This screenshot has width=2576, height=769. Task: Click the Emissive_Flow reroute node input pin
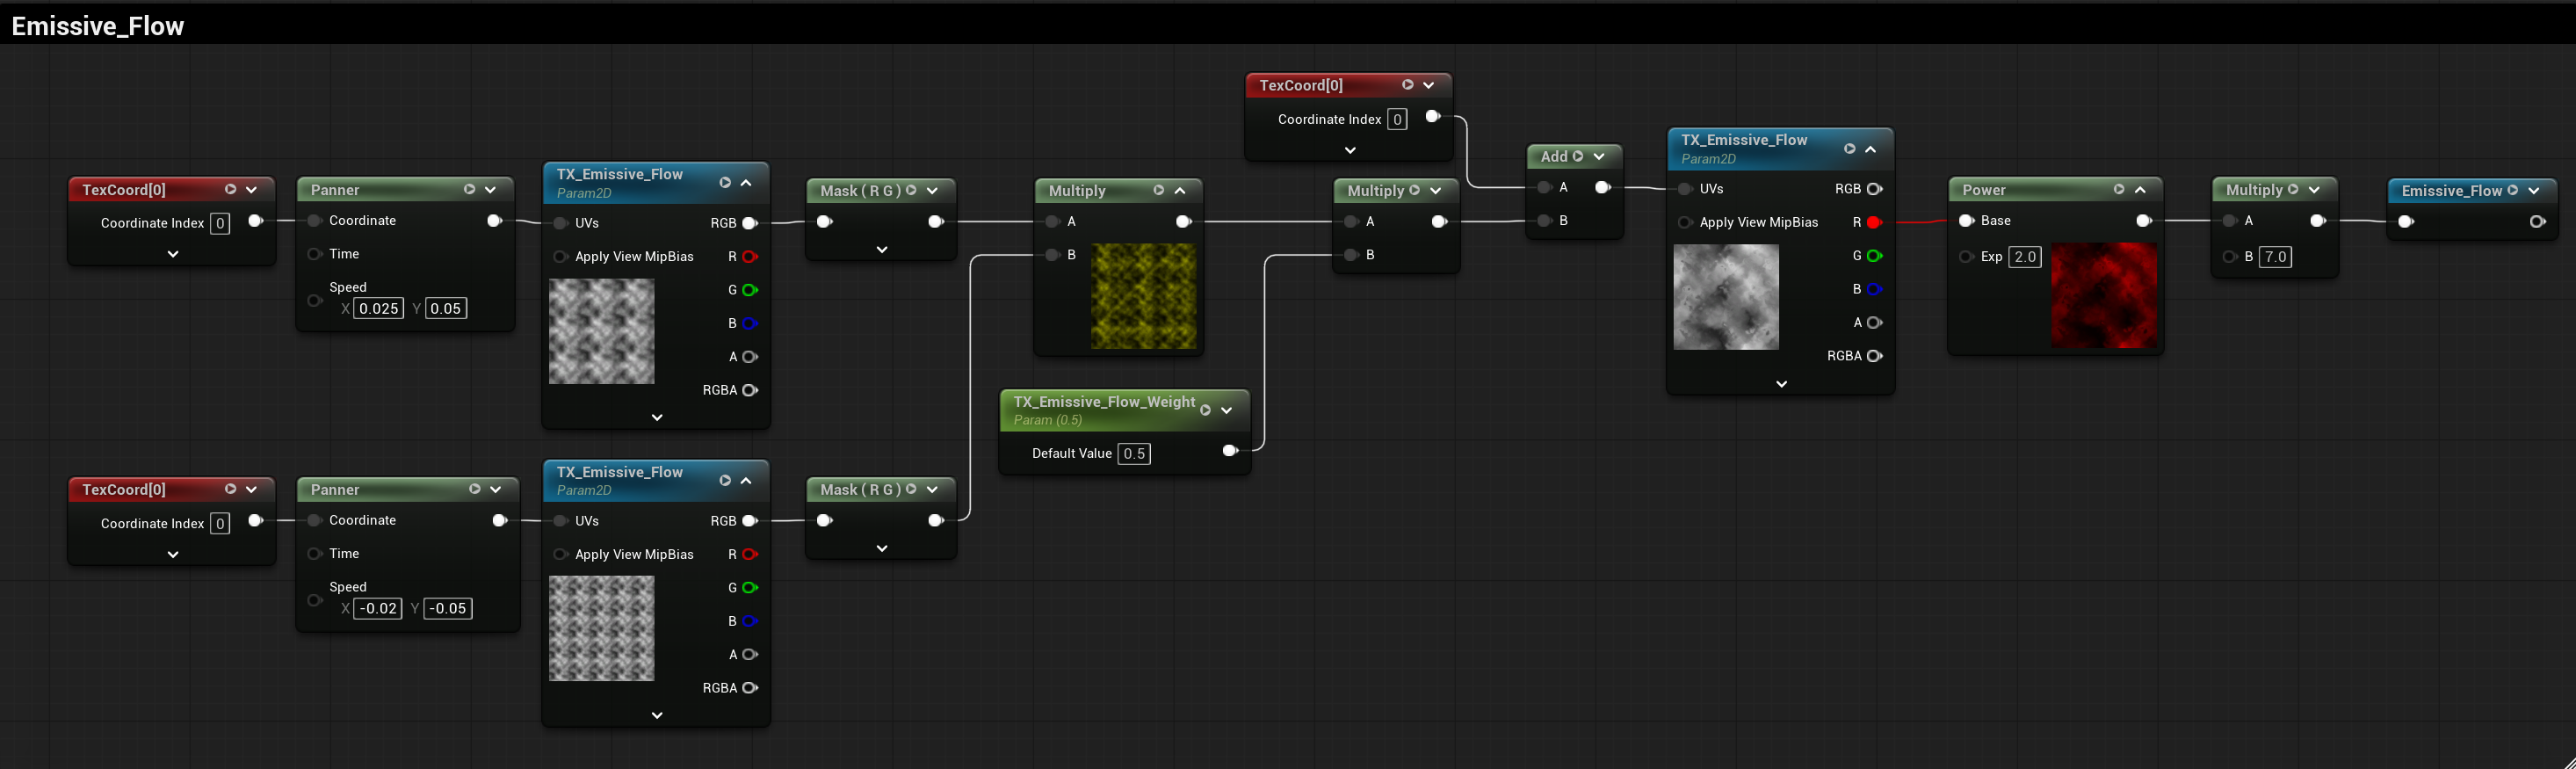coord(2406,222)
